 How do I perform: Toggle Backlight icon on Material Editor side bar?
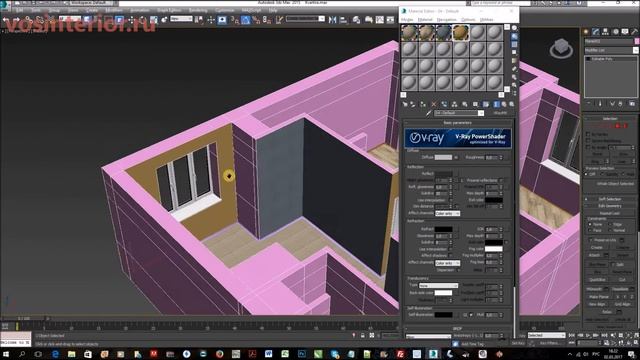pyautogui.click(x=514, y=36)
